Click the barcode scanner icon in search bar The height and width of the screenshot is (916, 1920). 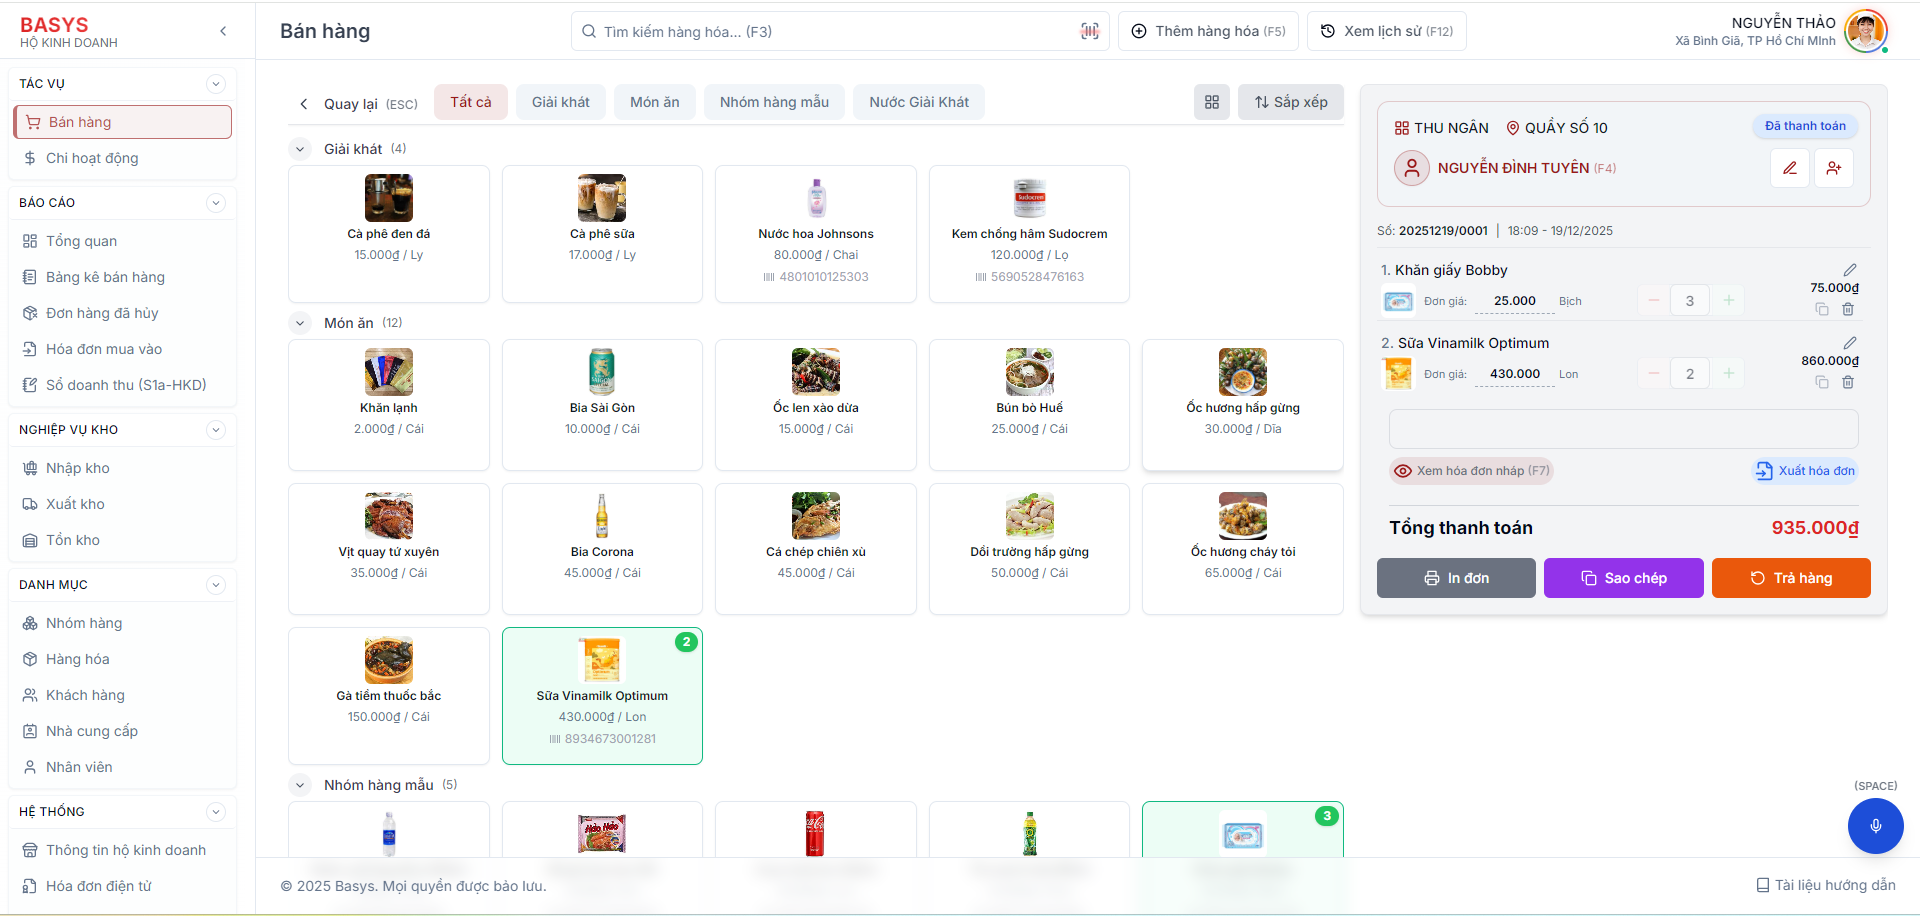(x=1089, y=31)
